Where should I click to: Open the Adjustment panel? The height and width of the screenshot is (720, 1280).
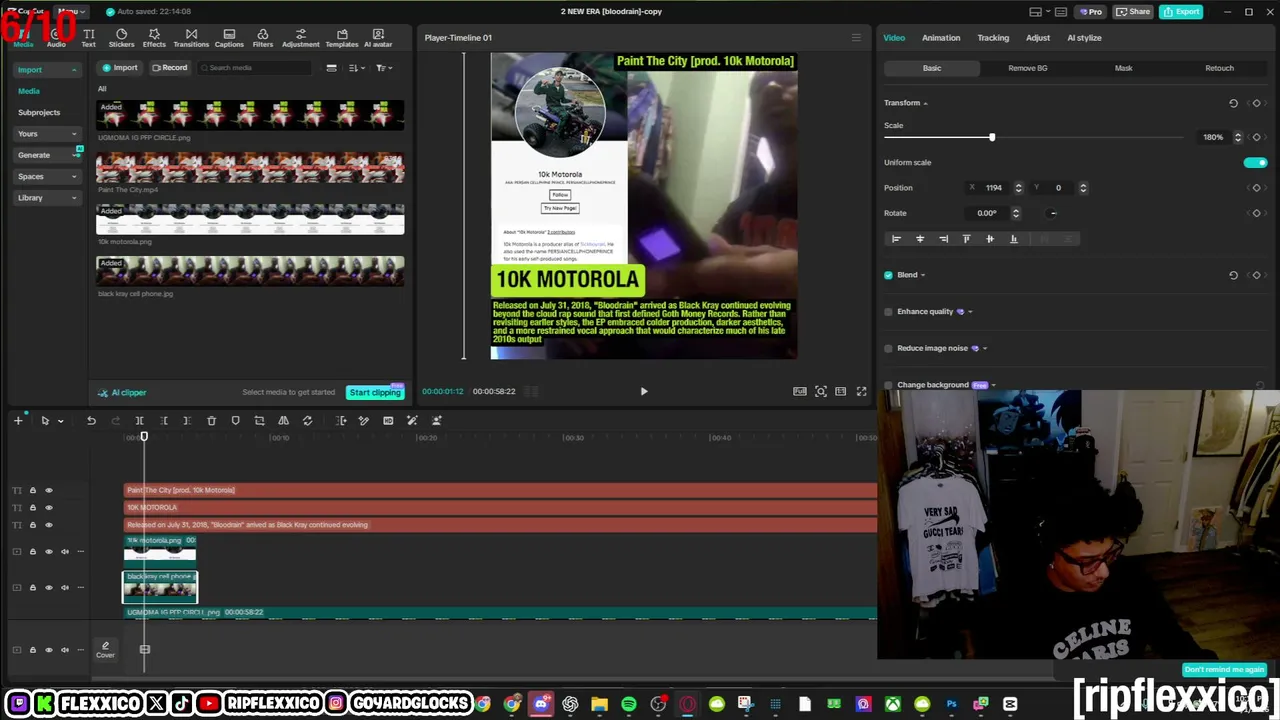pyautogui.click(x=300, y=38)
